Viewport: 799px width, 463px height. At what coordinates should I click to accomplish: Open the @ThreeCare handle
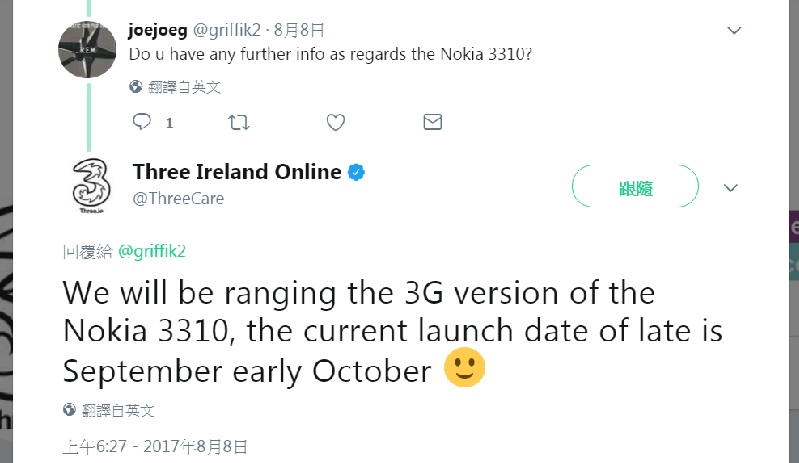pyautogui.click(x=178, y=198)
